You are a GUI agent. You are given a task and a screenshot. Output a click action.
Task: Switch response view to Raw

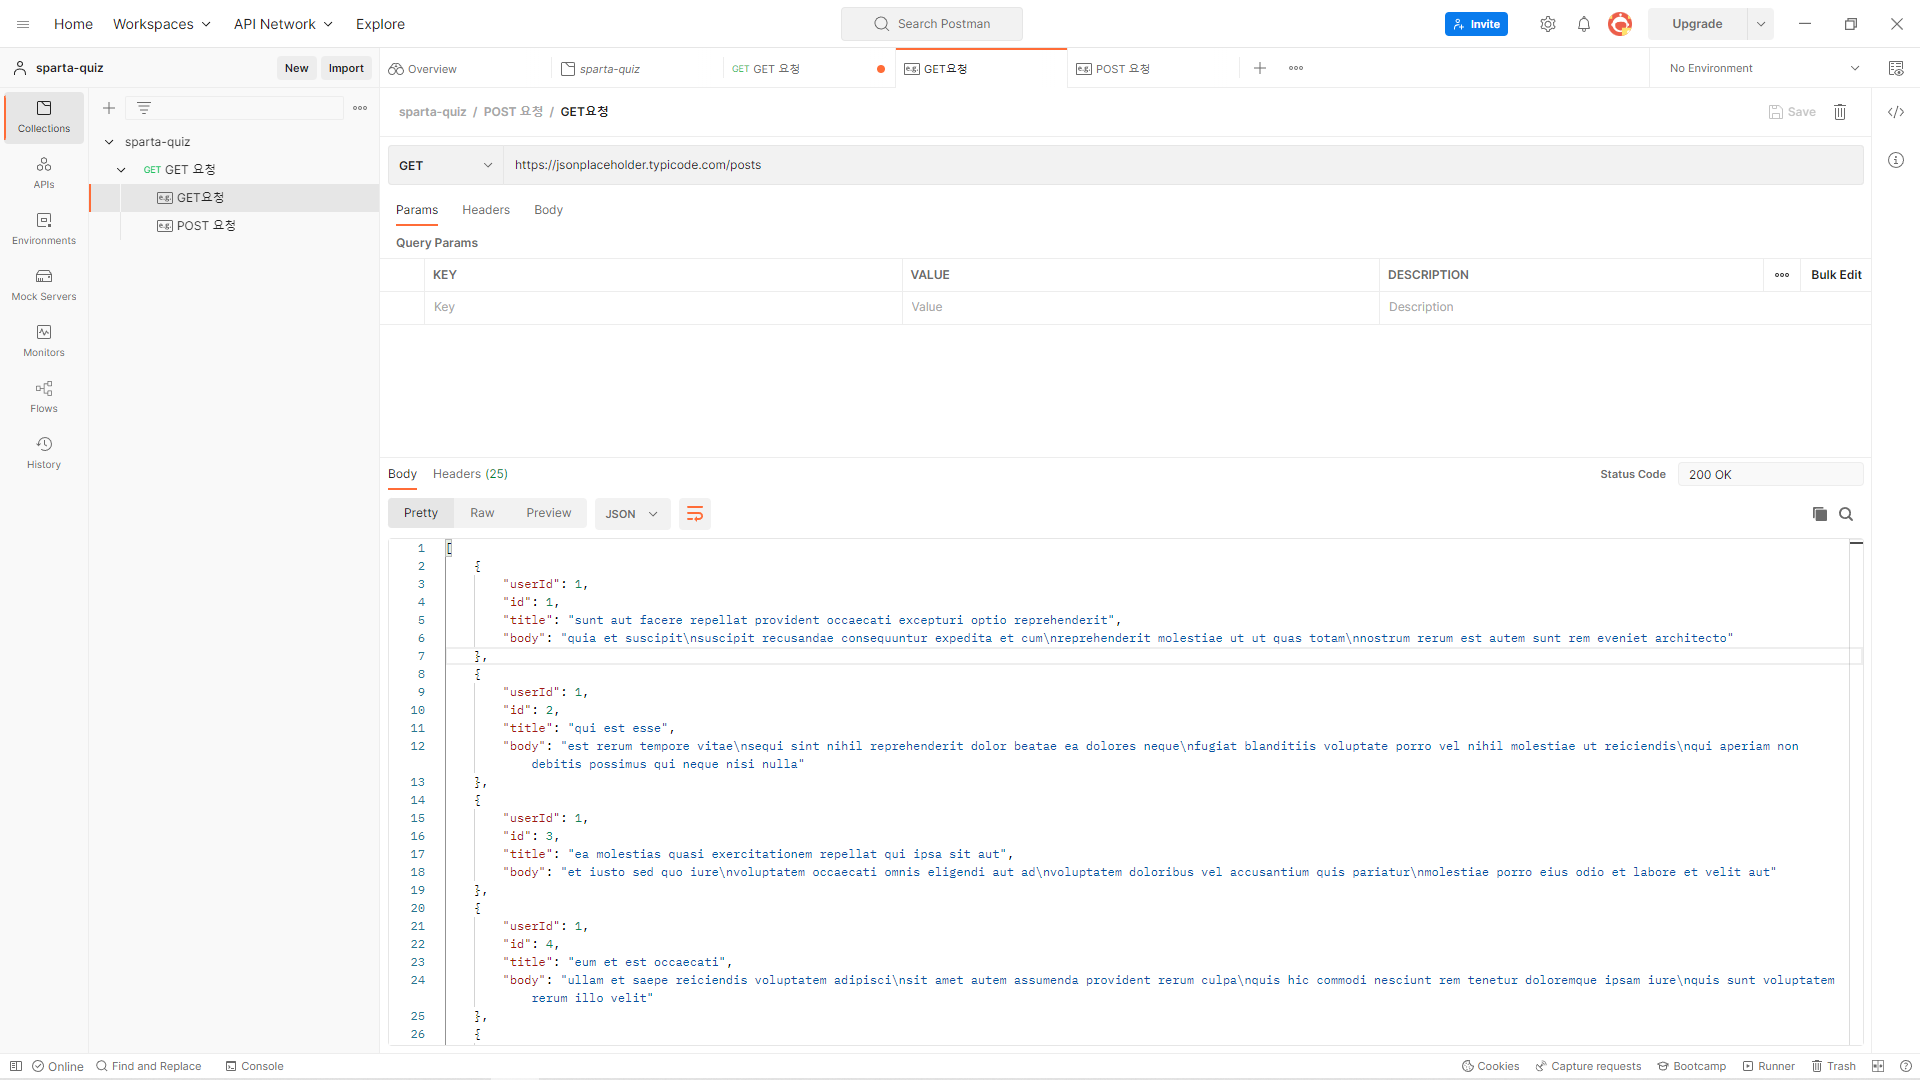pos(482,513)
